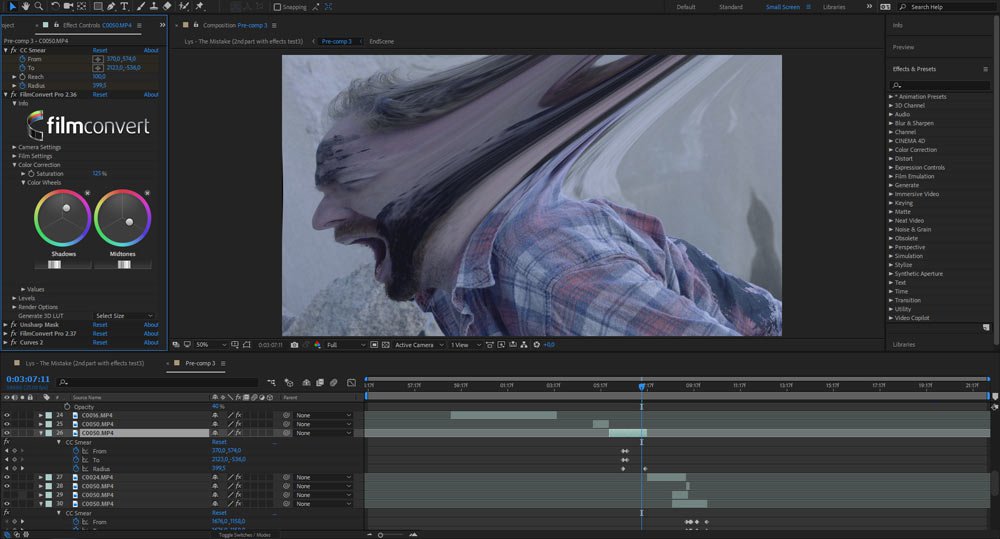Click the Shadows color wheel
Image resolution: width=1000 pixels, height=539 pixels.
coord(62,216)
